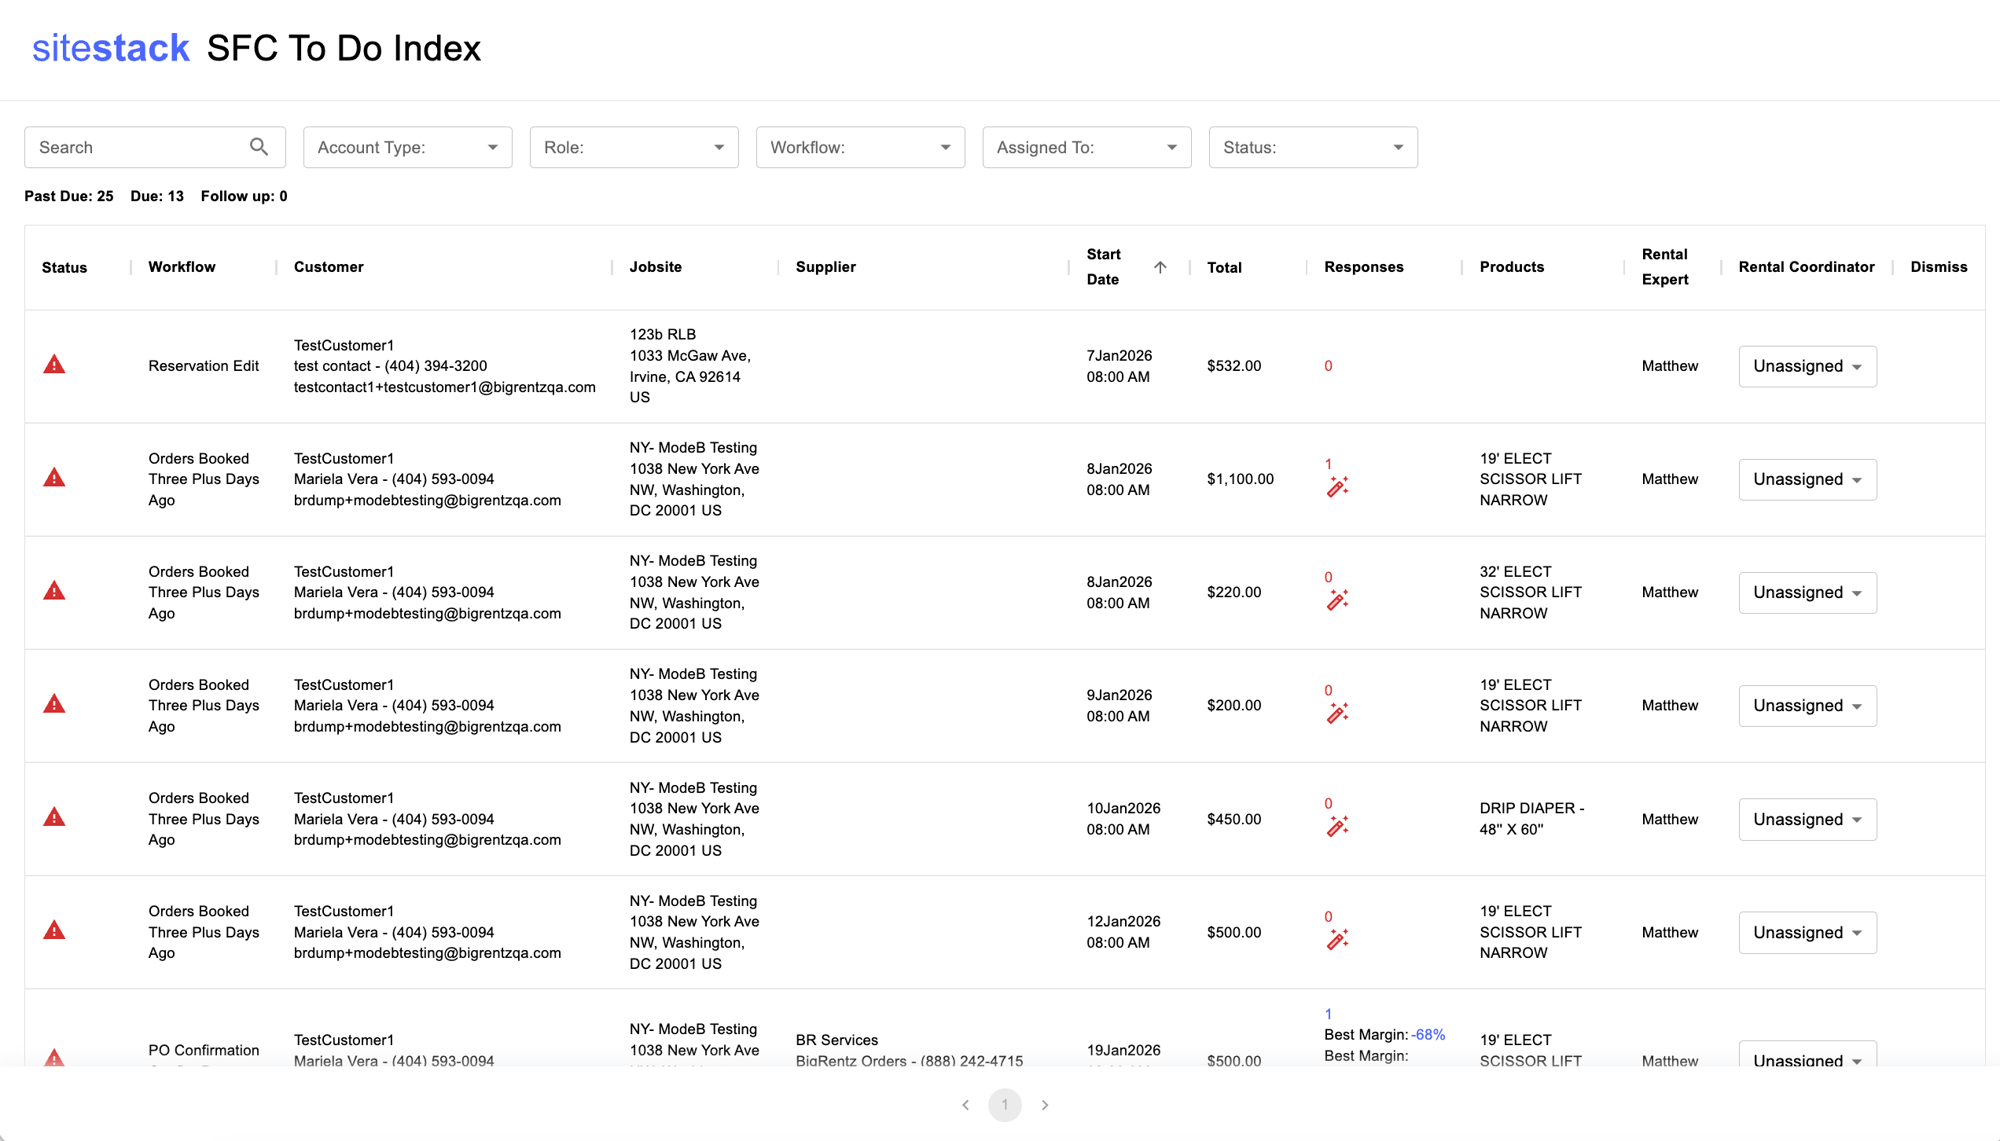Open the Assigned To dropdown
The height and width of the screenshot is (1141, 2000).
pos(1086,147)
